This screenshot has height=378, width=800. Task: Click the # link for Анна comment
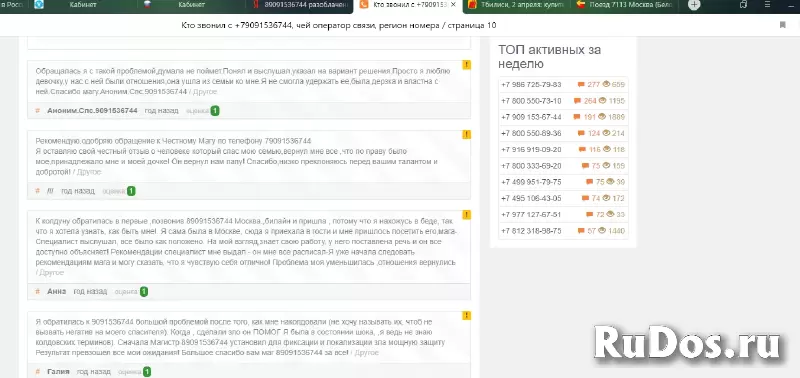(38, 291)
